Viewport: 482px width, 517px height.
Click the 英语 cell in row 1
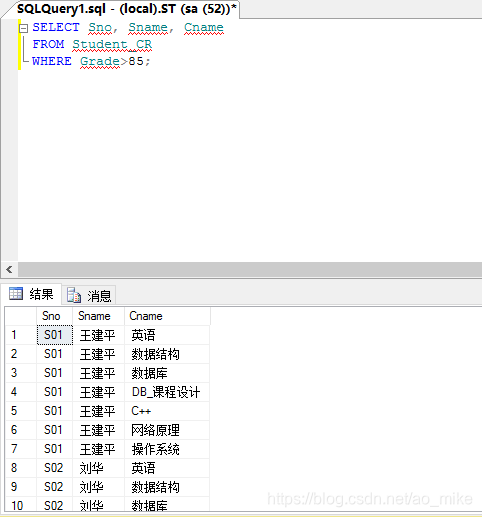tap(167, 335)
